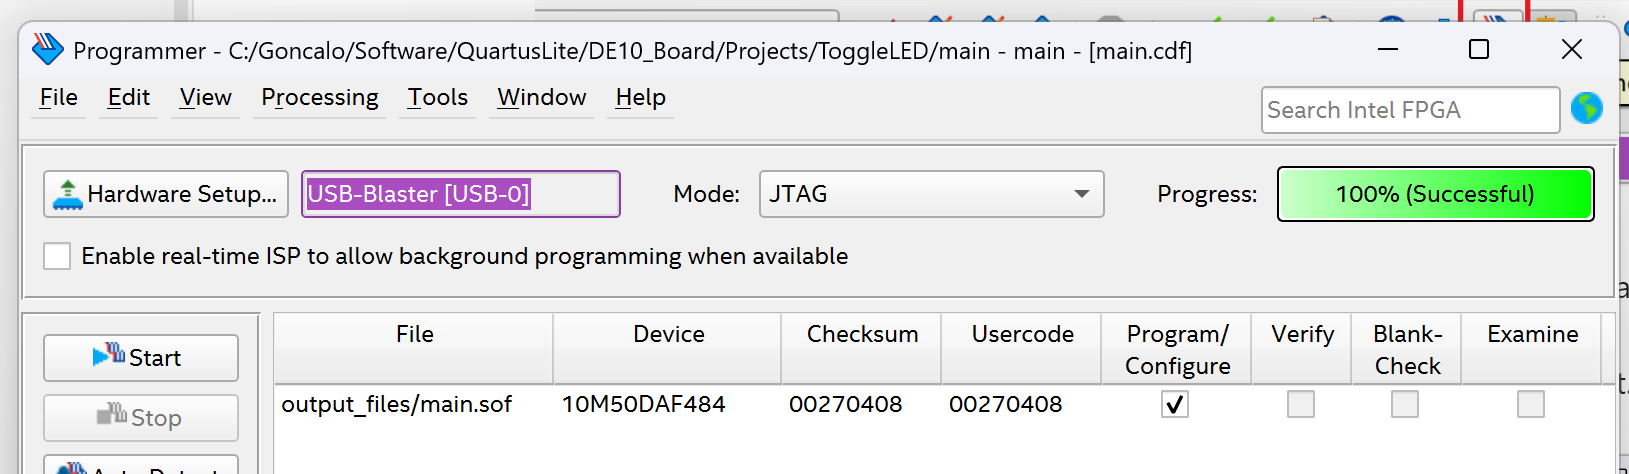Maximize the Programmer window
This screenshot has height=474, width=1629.
pyautogui.click(x=1479, y=50)
